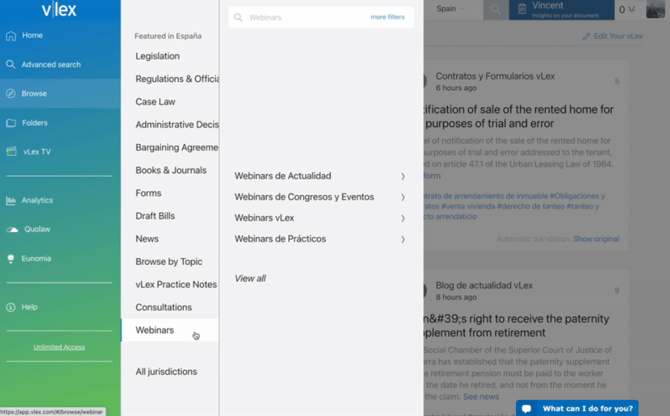Click Blog de actualidad vLex source name
670x416 pixels.
click(484, 286)
